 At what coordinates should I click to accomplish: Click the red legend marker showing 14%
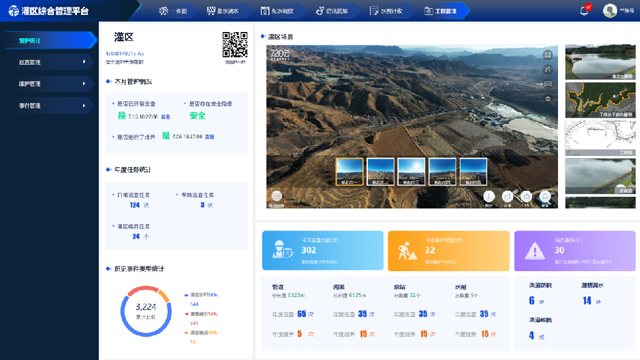(187, 314)
